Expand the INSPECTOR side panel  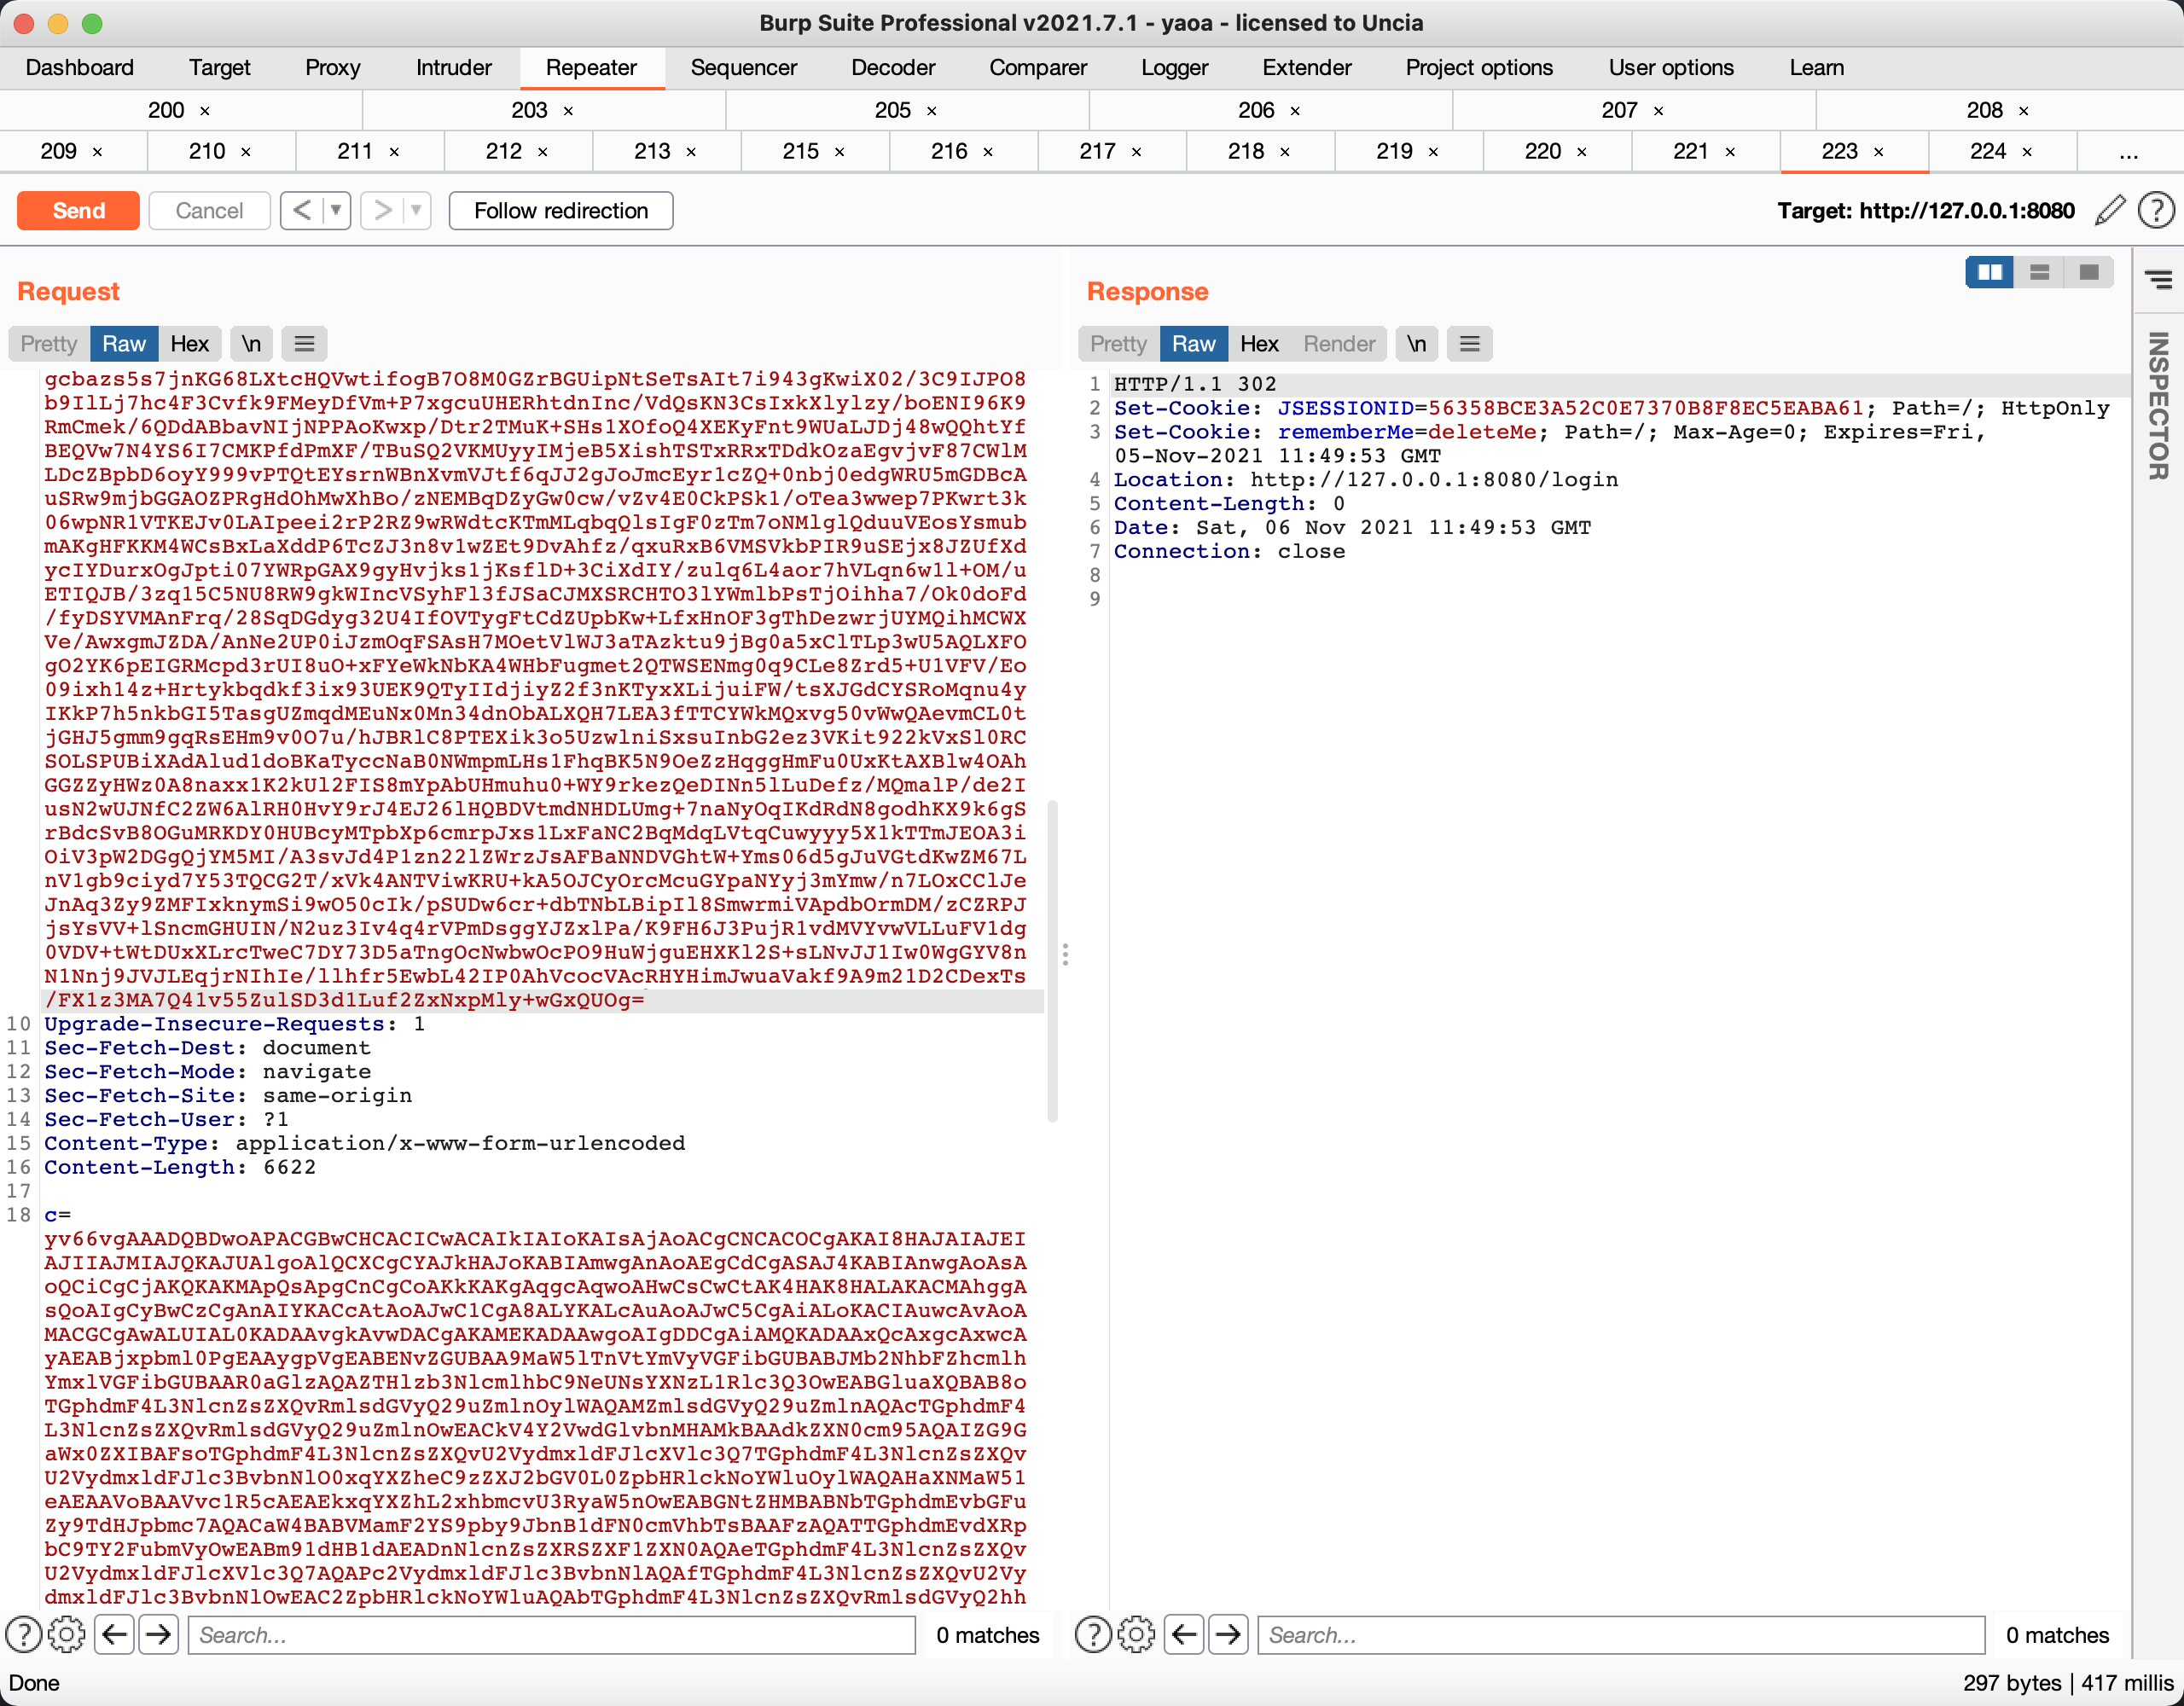2158,405
